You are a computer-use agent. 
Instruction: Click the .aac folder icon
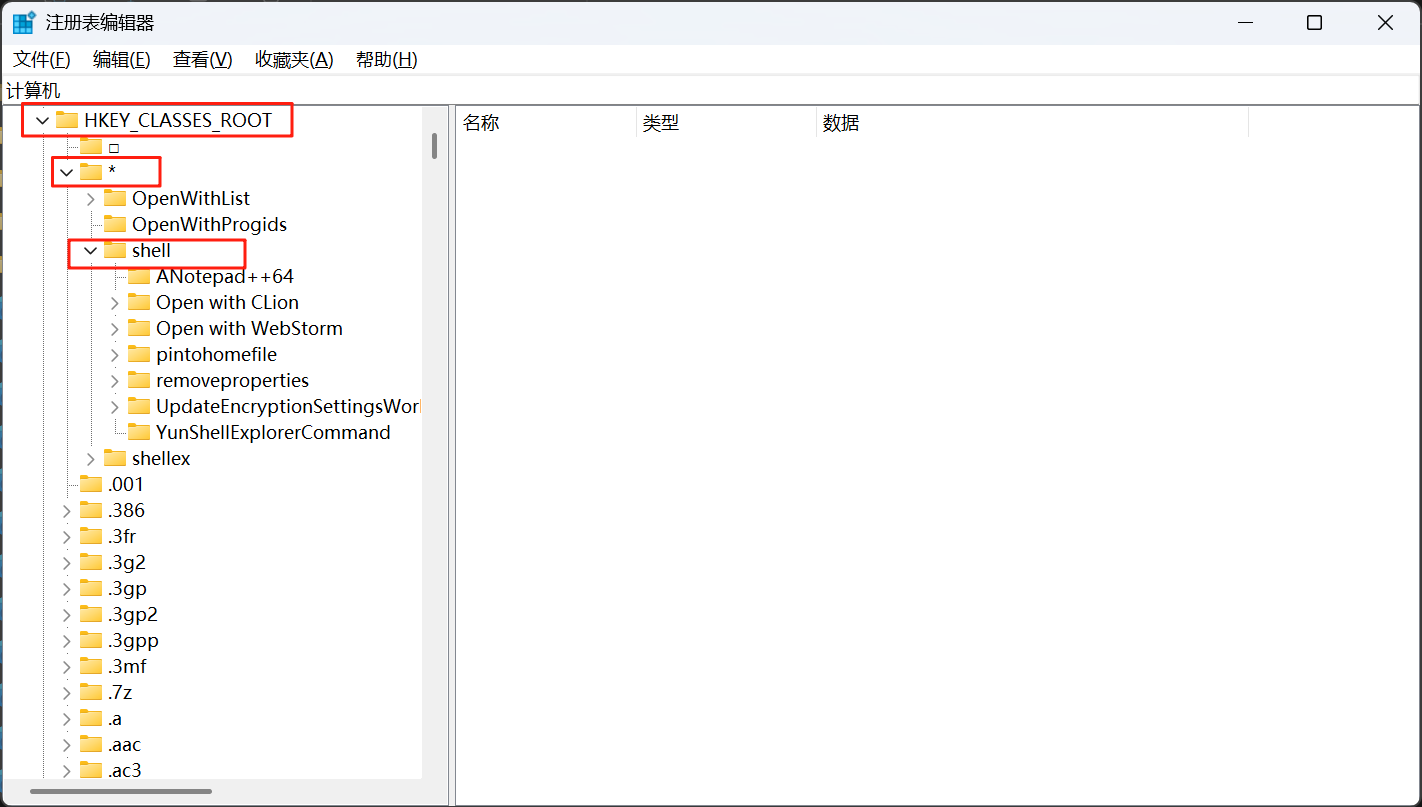[x=91, y=744]
